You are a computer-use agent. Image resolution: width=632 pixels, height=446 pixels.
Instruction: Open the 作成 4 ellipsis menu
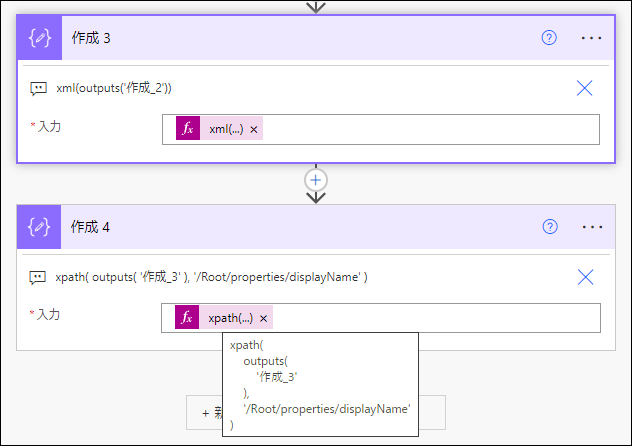[592, 227]
